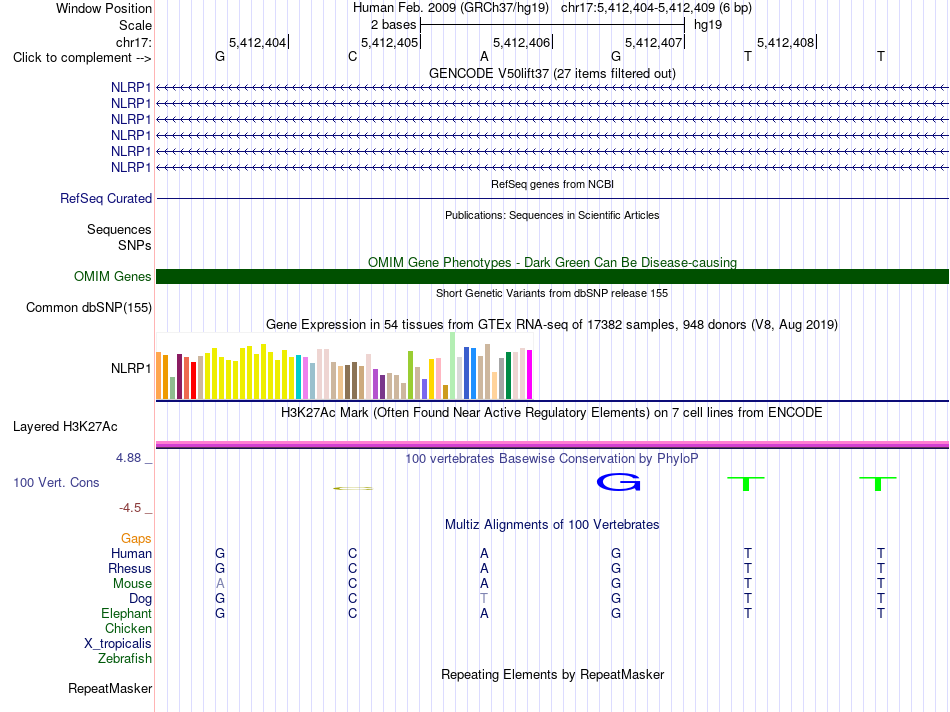The image size is (950, 712).
Task: Click 'Click to complement -->' to complement bases
Action: point(82,58)
